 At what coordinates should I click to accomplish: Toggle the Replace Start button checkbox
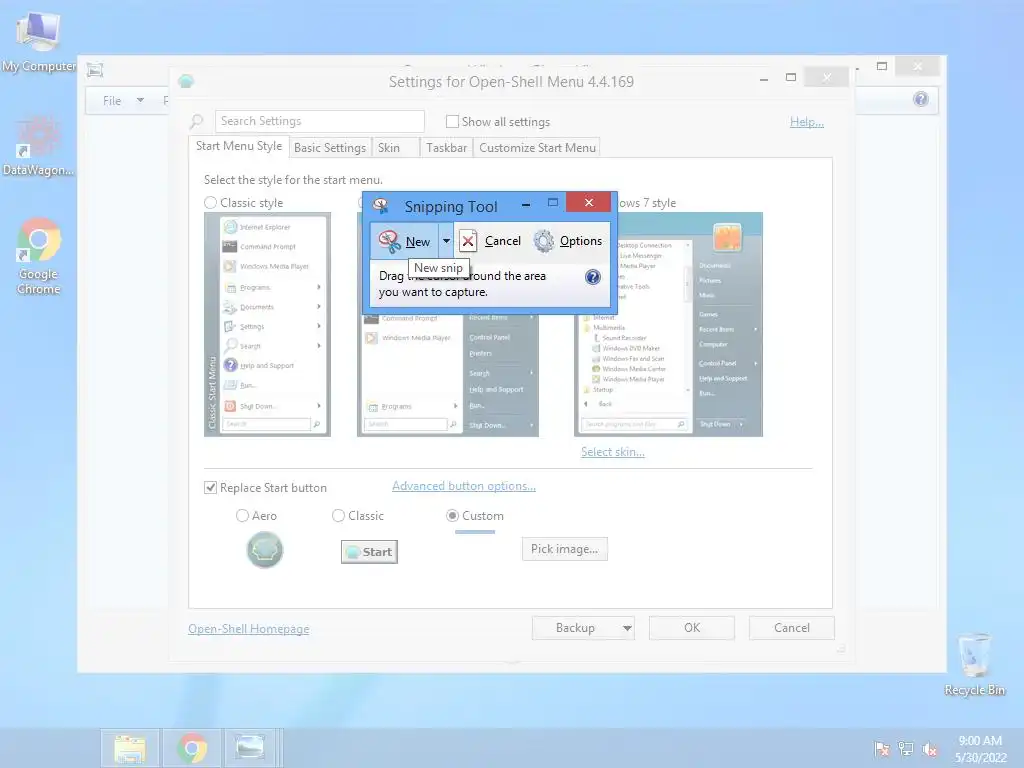pos(210,487)
